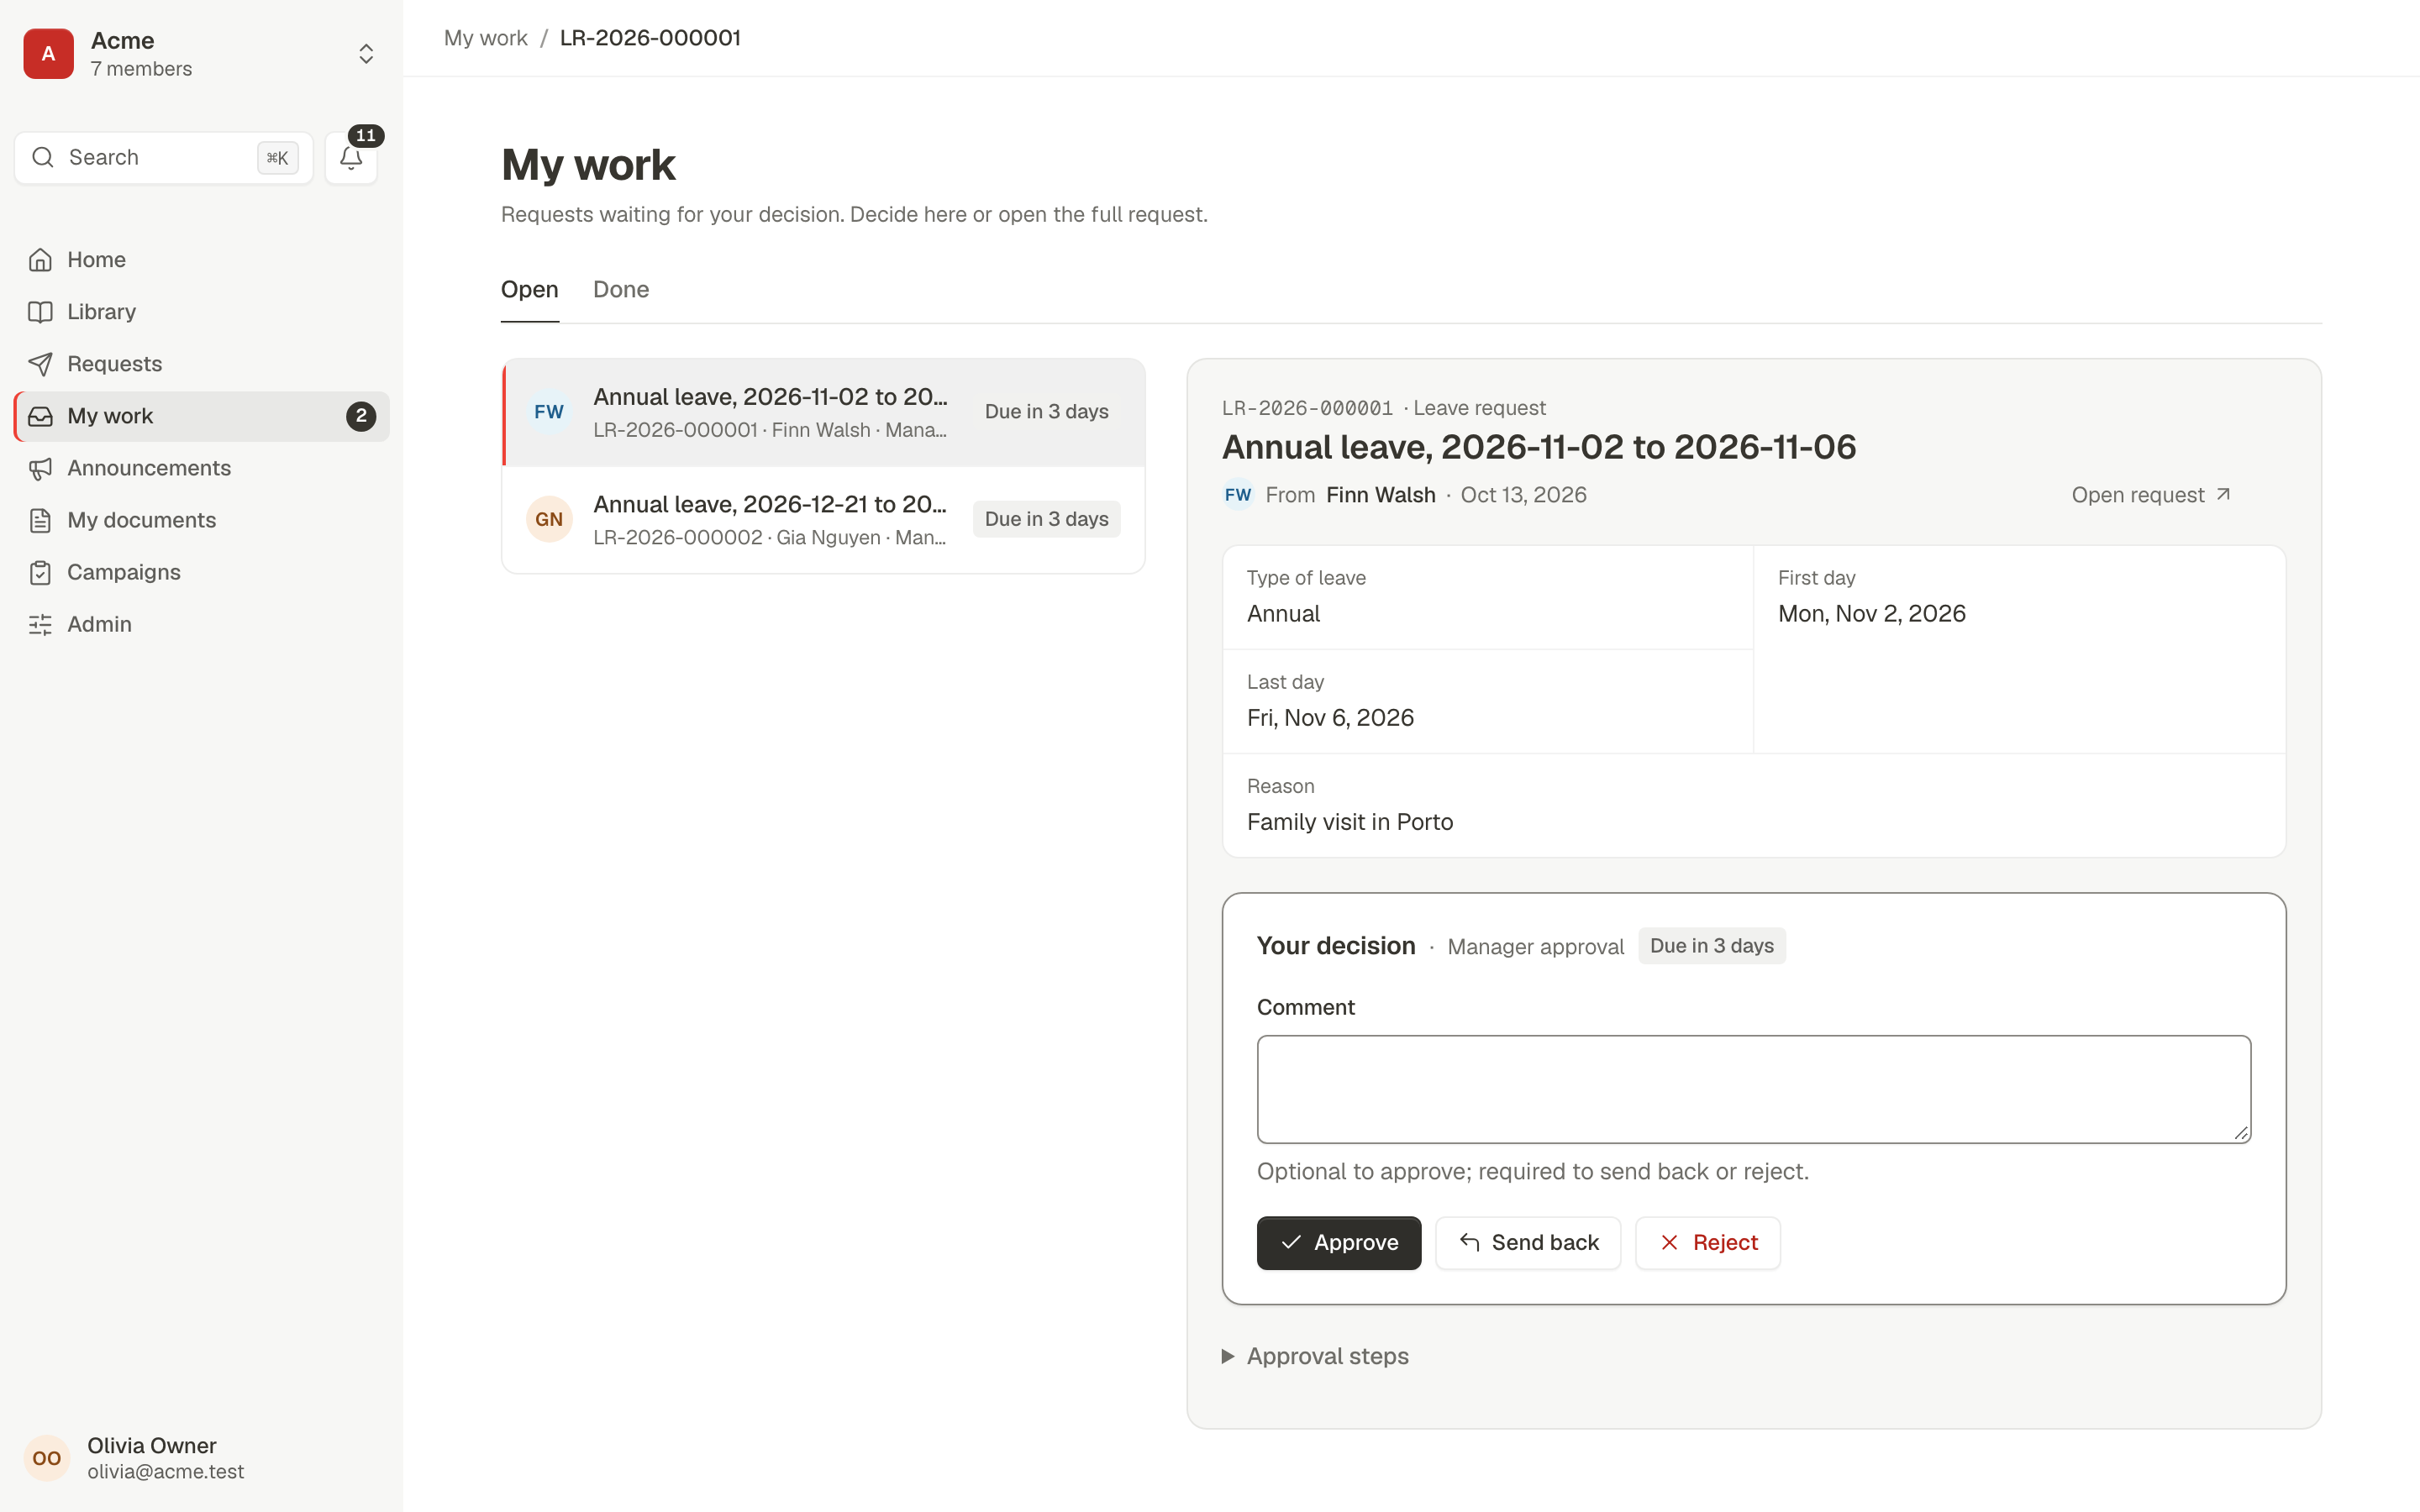Open My documents in sidebar
Screen dimensions: 2420x1512
202,520
